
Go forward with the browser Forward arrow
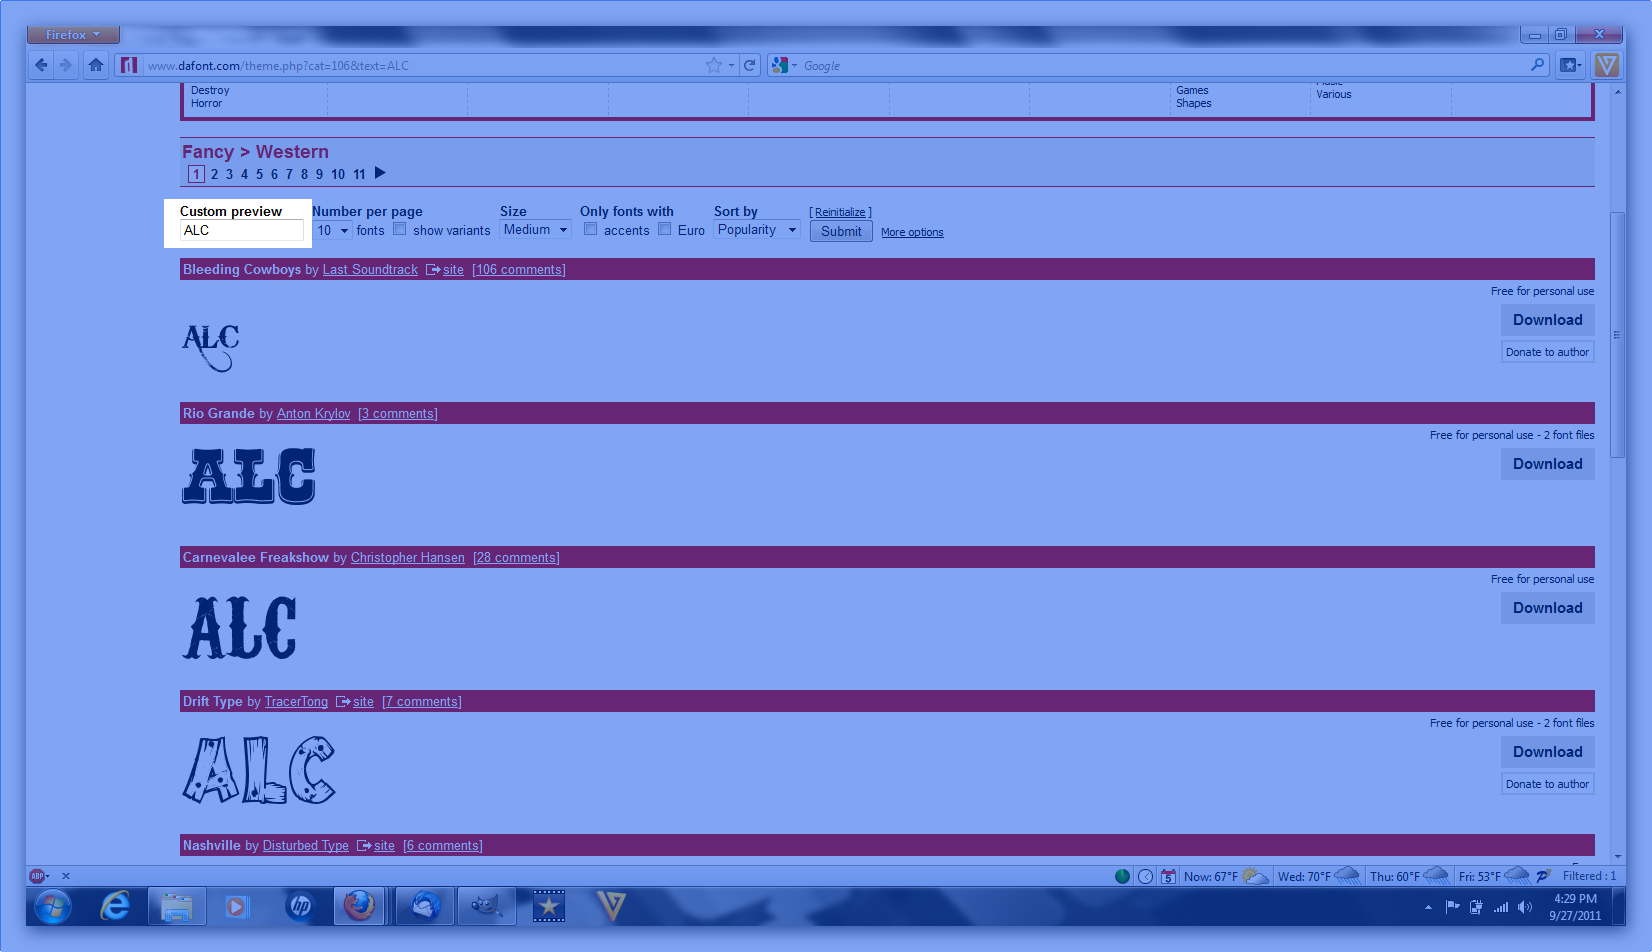coord(66,65)
